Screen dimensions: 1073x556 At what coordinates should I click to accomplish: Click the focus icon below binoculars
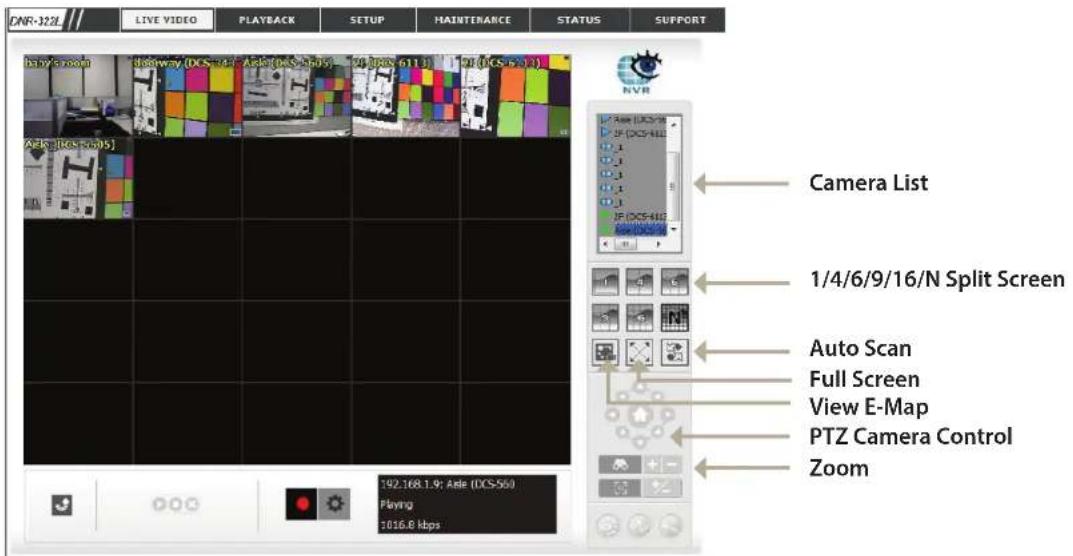[620, 488]
